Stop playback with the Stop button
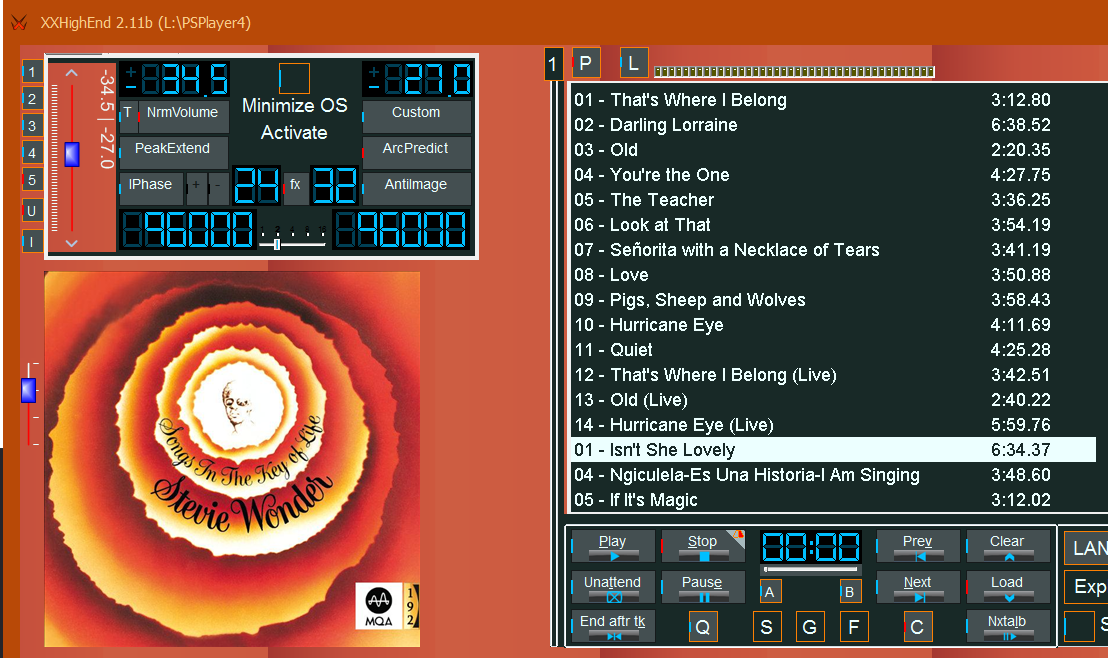Screen dimensions: 1108x658 pyautogui.click(x=702, y=546)
